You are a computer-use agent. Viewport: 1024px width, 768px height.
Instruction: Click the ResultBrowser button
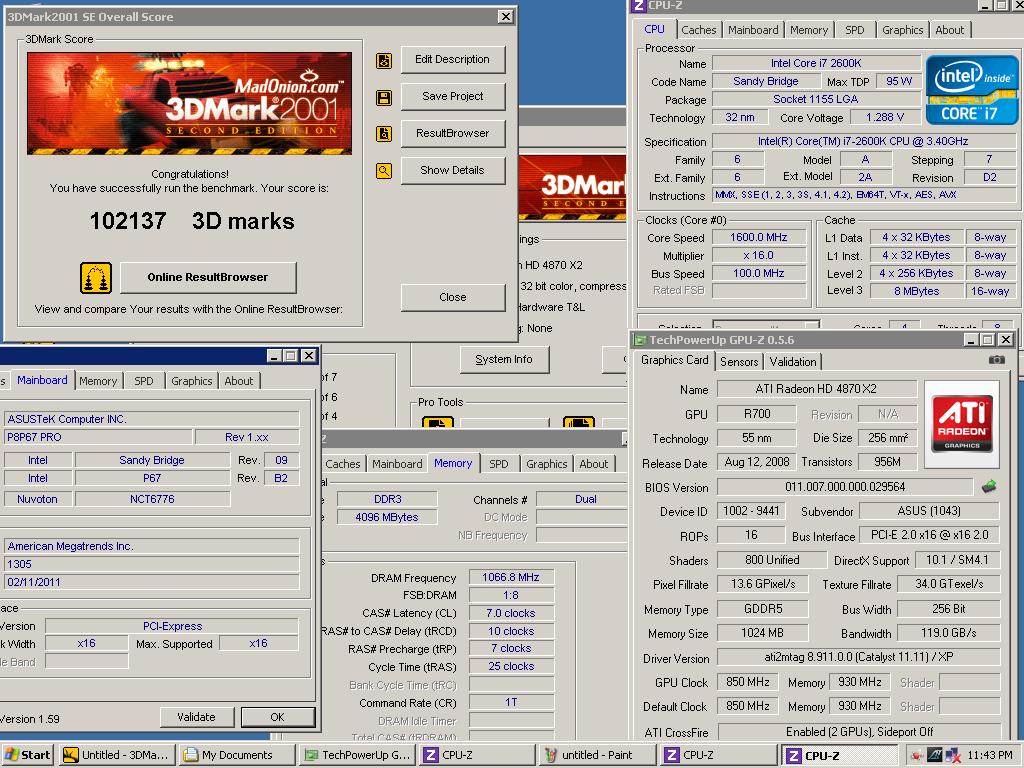(x=453, y=133)
